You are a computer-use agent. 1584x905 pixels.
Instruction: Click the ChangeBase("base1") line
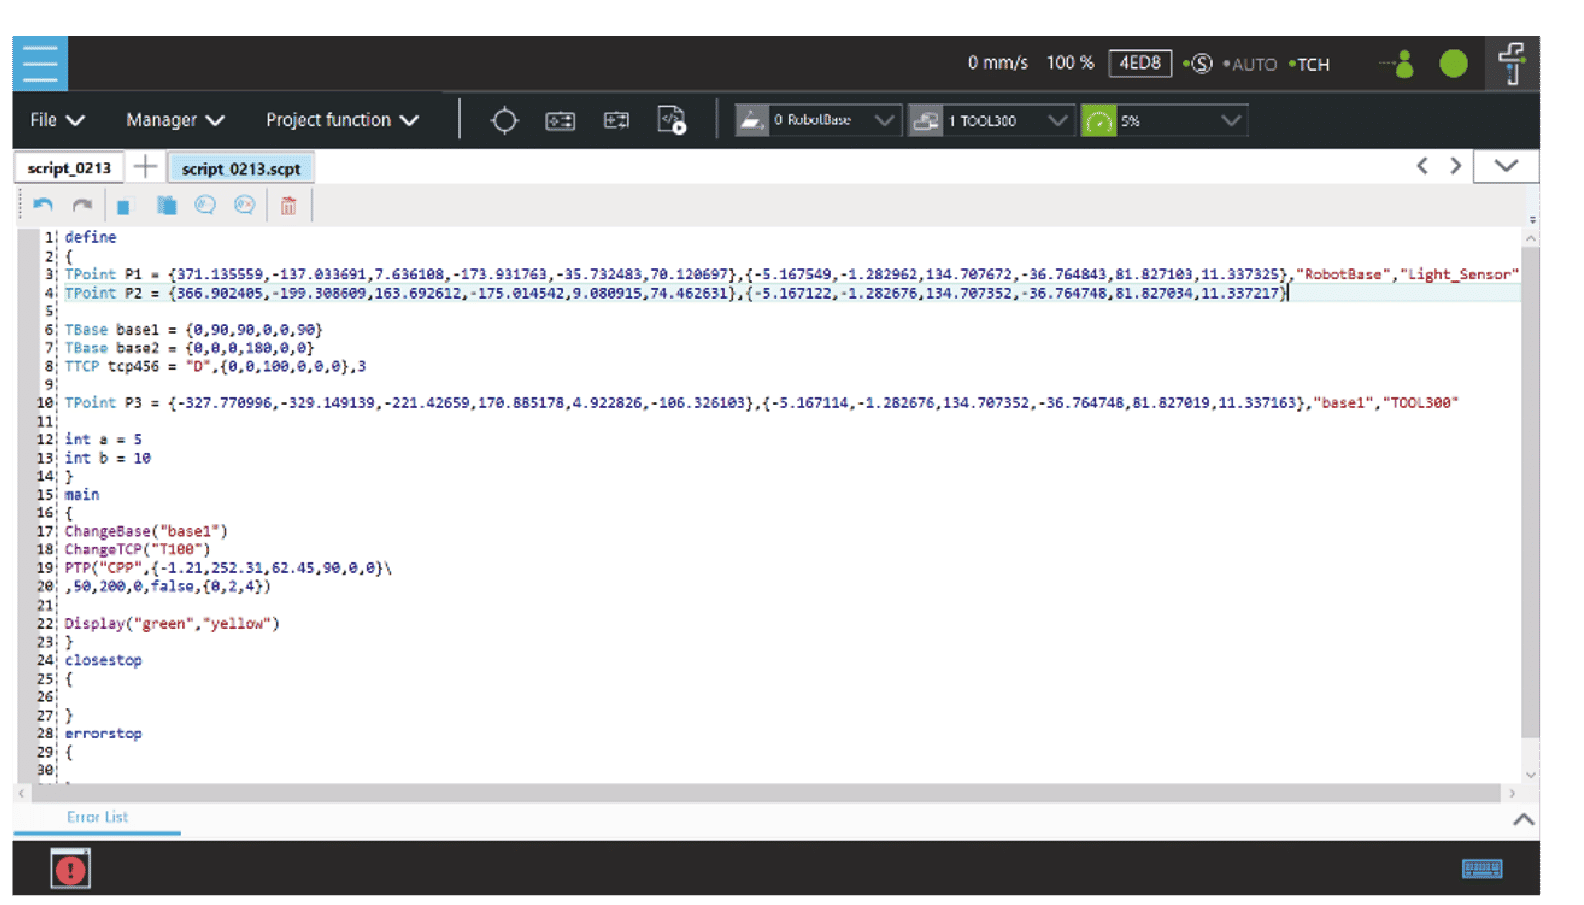[146, 531]
